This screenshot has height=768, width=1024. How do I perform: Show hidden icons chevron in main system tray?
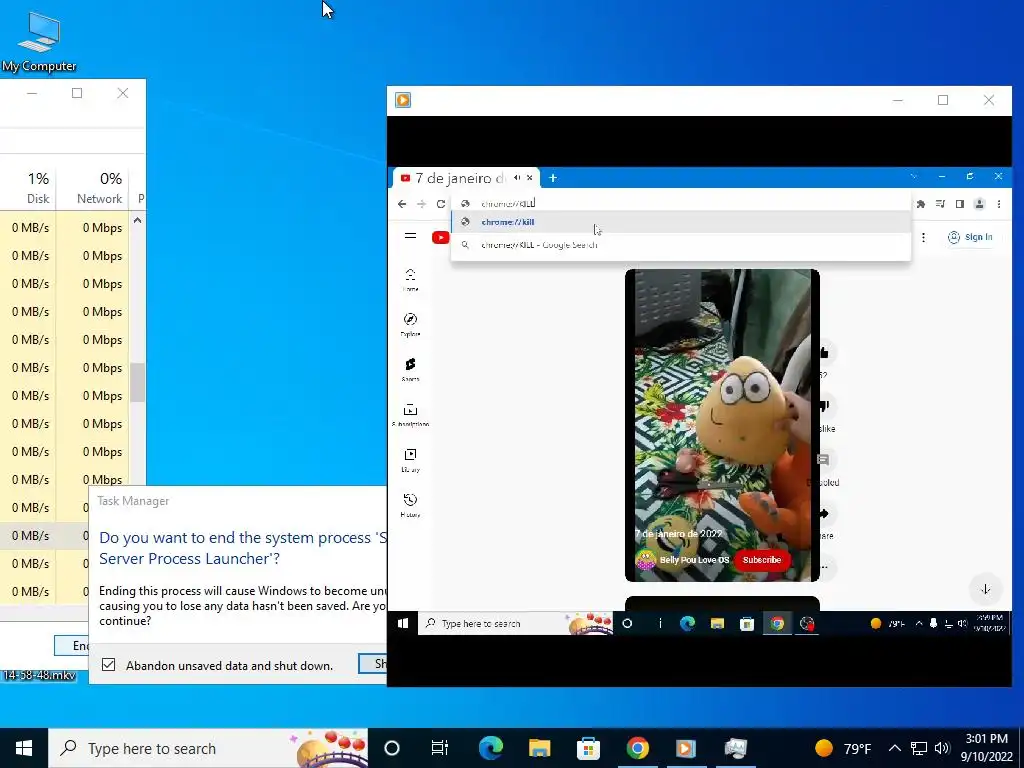895,748
